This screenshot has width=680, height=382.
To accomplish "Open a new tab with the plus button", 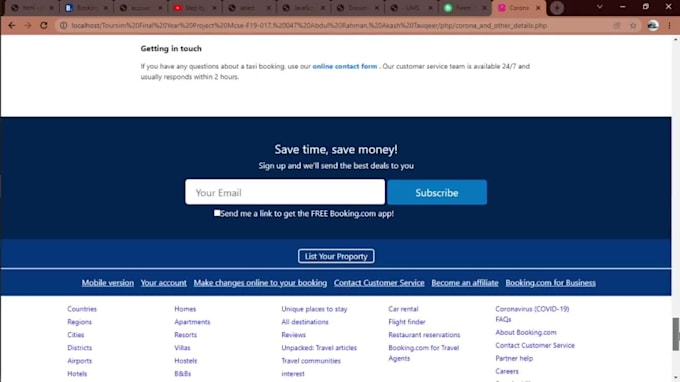I will [x=557, y=8].
